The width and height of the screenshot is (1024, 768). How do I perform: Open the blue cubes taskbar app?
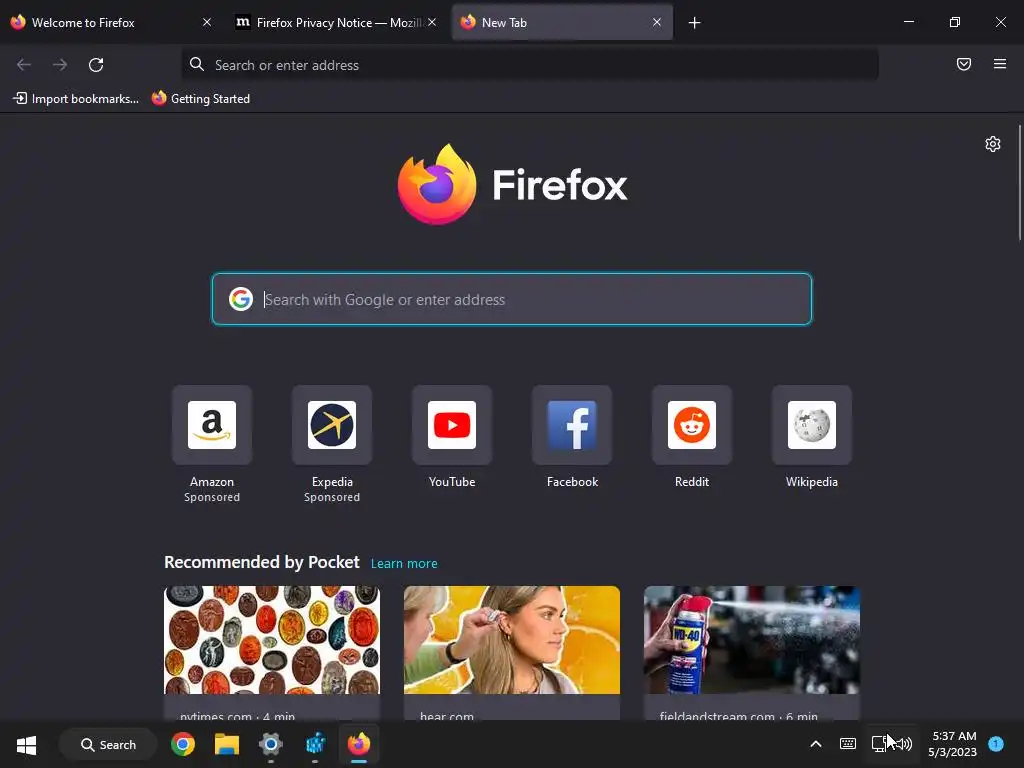pos(315,744)
